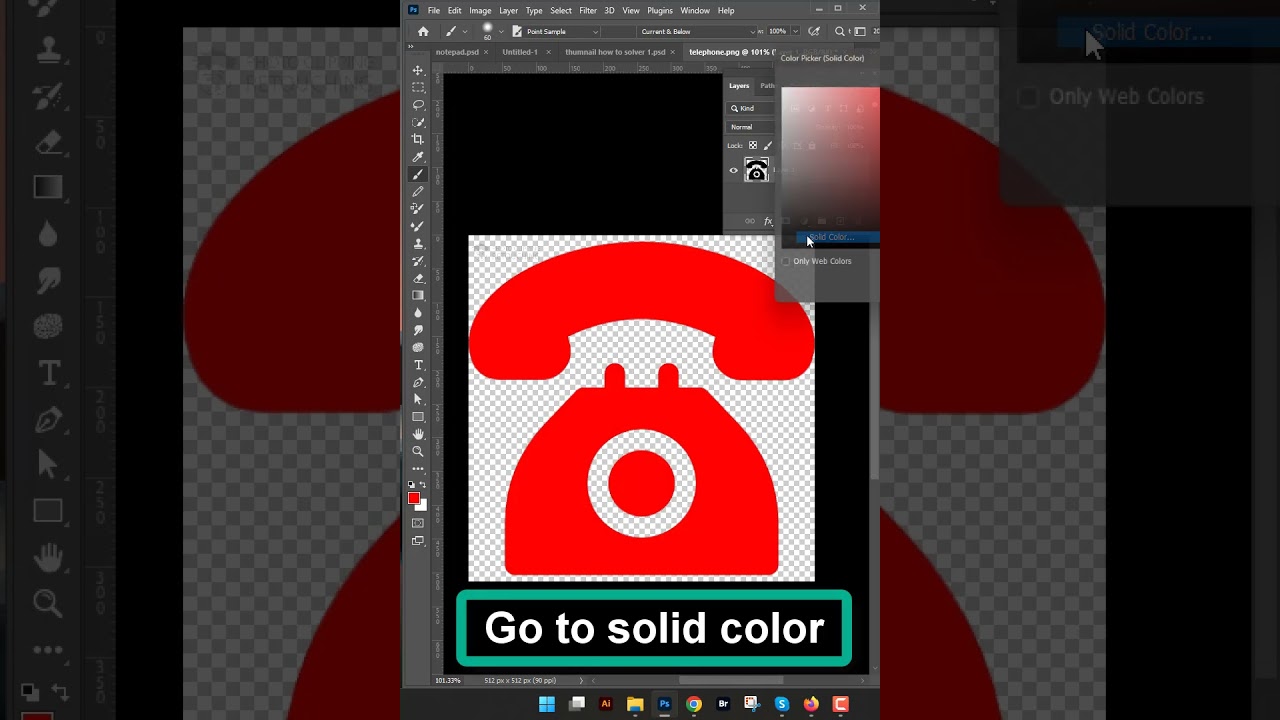Open Adobe Illustrator from the taskbar
Screen dimensions: 1280x720
point(605,704)
